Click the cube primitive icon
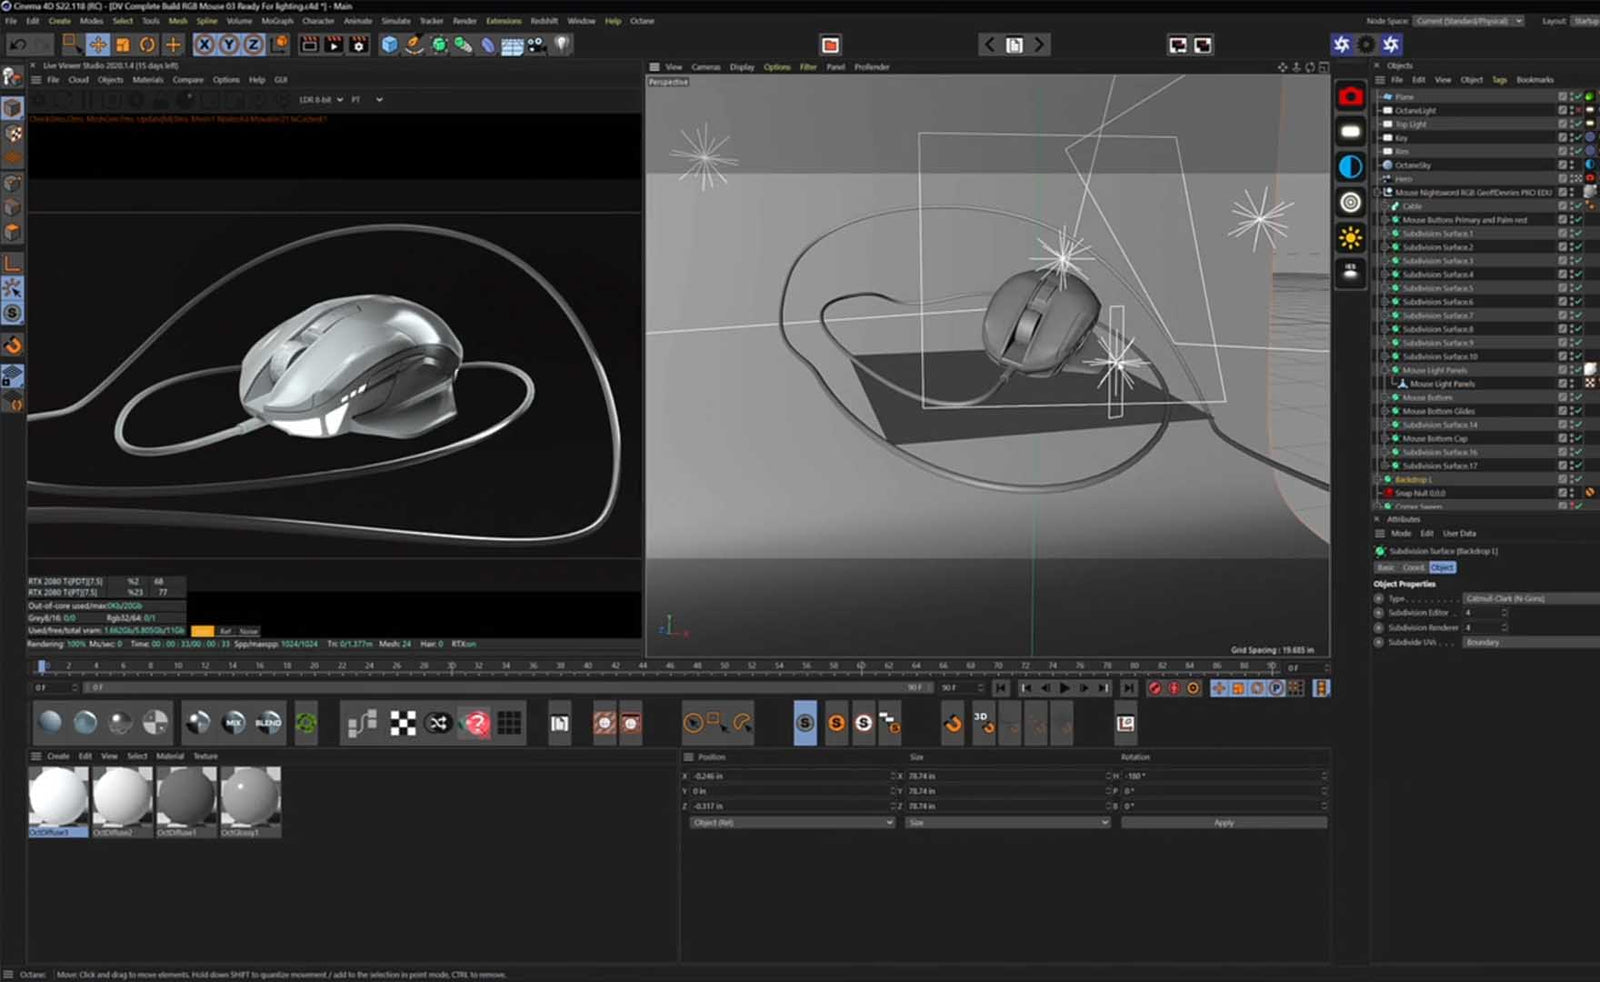 (390, 45)
